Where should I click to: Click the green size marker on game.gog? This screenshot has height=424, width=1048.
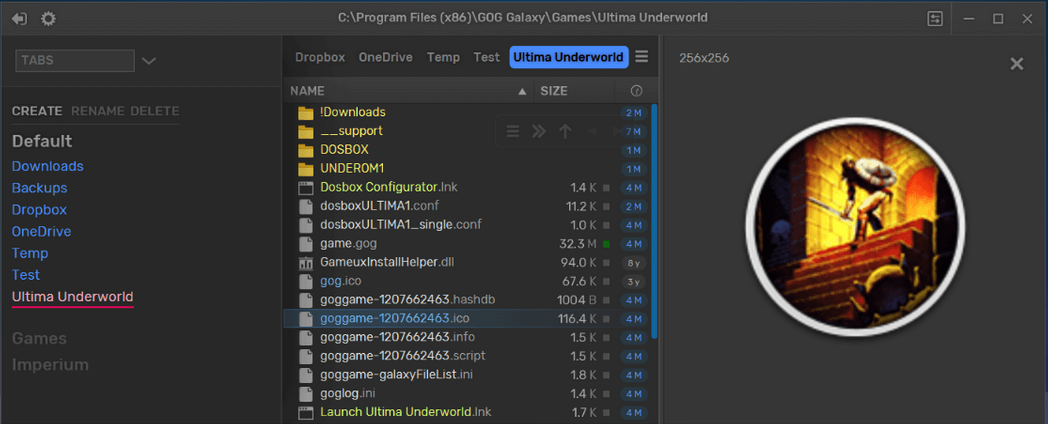point(606,244)
